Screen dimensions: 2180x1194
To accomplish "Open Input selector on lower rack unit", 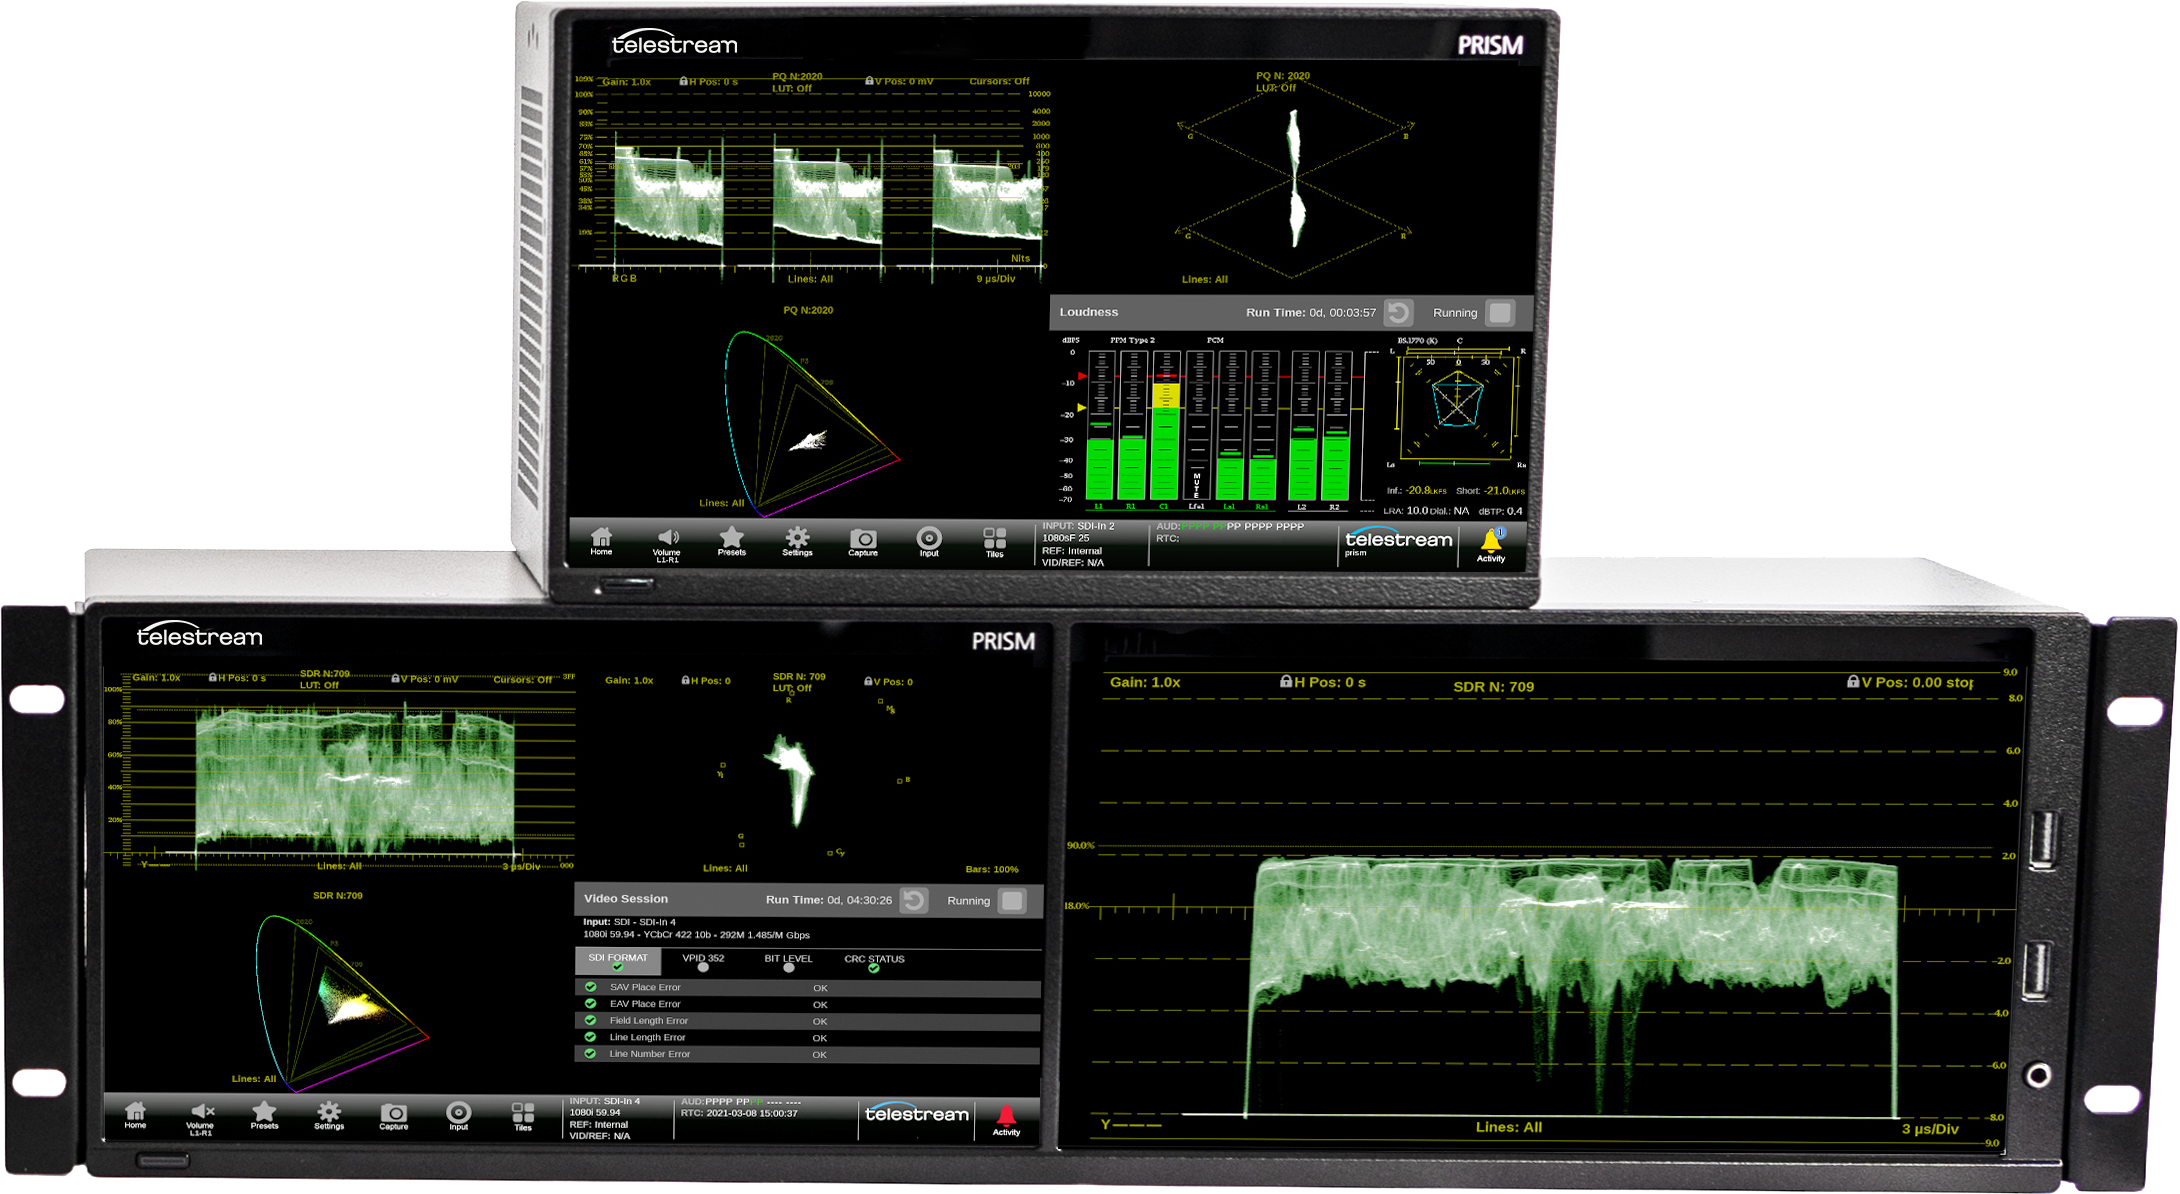I will click(459, 1116).
